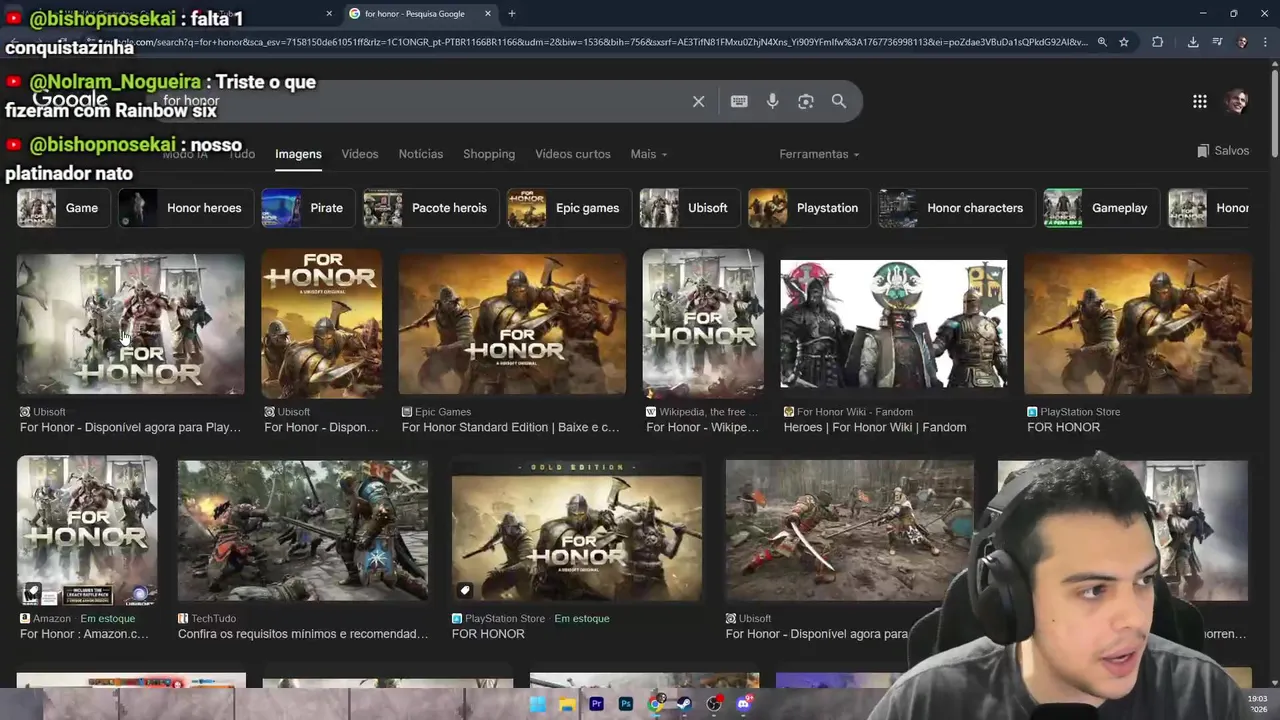Select the Imagens tab
1280x720 pixels.
pyautogui.click(x=298, y=154)
